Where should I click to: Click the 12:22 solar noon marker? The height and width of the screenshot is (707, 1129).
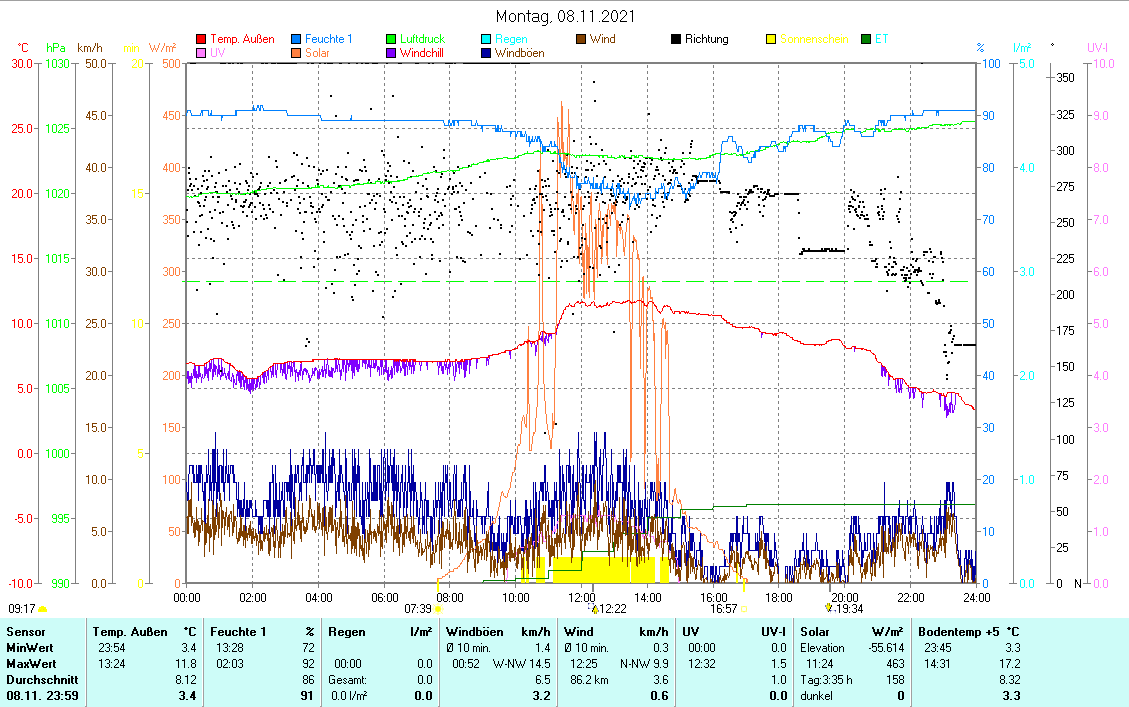point(594,608)
